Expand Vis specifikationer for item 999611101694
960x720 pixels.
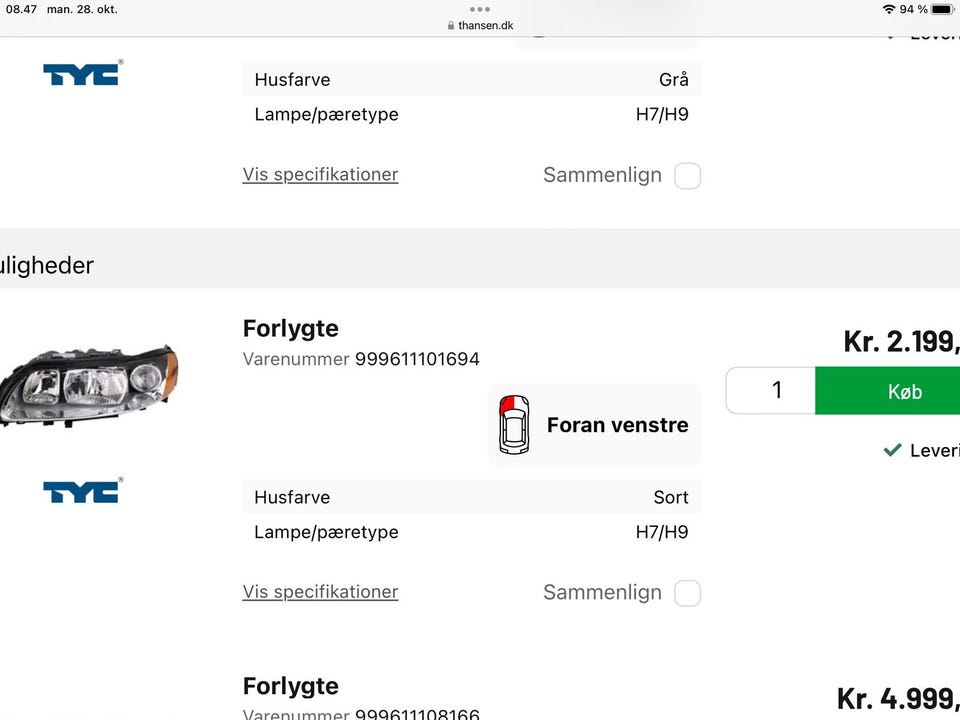[x=320, y=591]
